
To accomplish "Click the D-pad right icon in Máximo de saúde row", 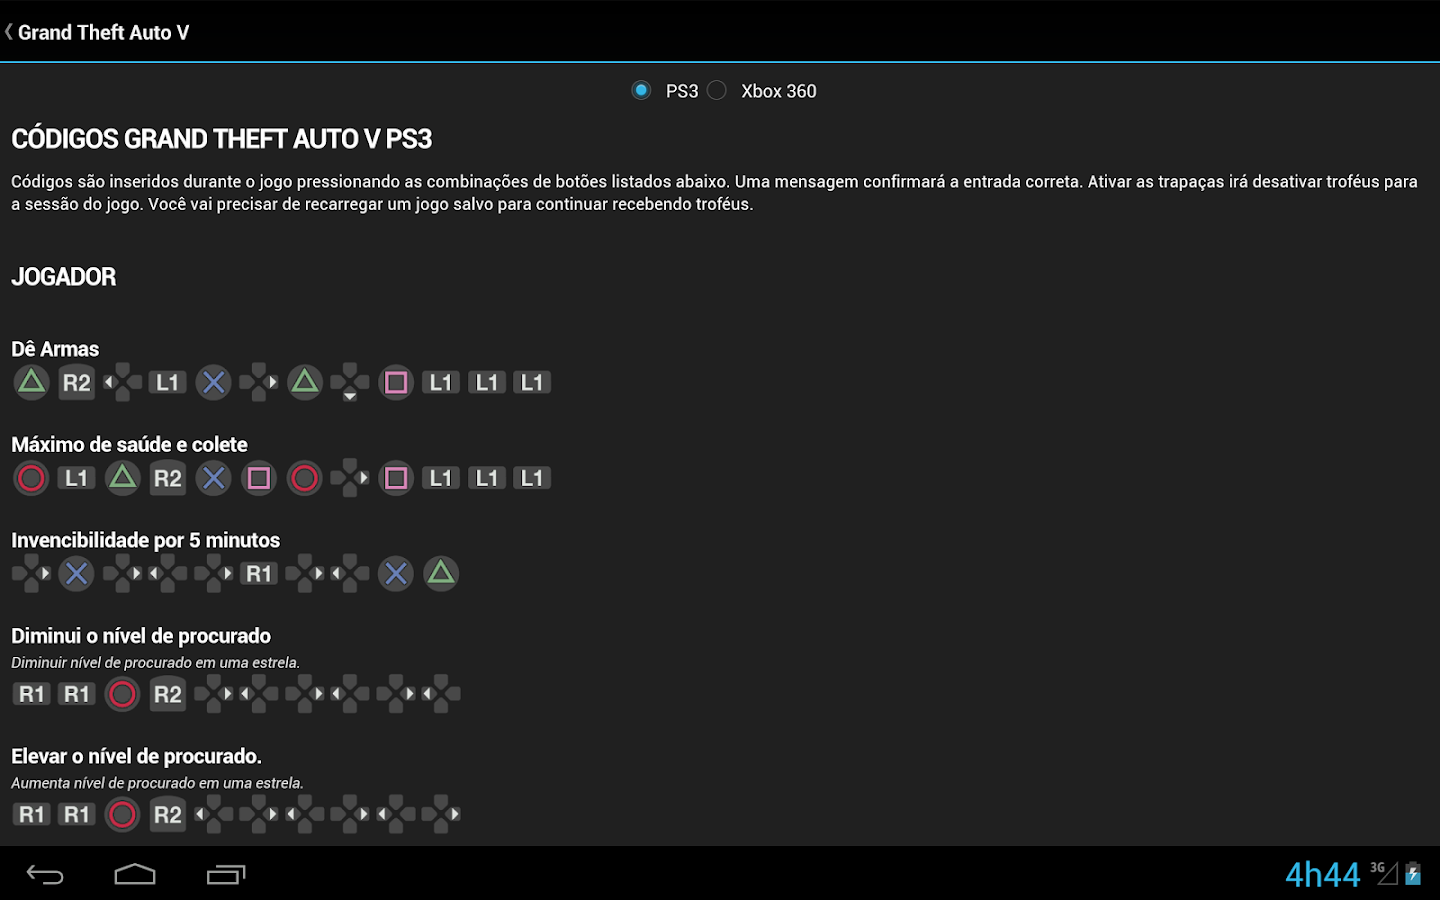I will [x=350, y=478].
